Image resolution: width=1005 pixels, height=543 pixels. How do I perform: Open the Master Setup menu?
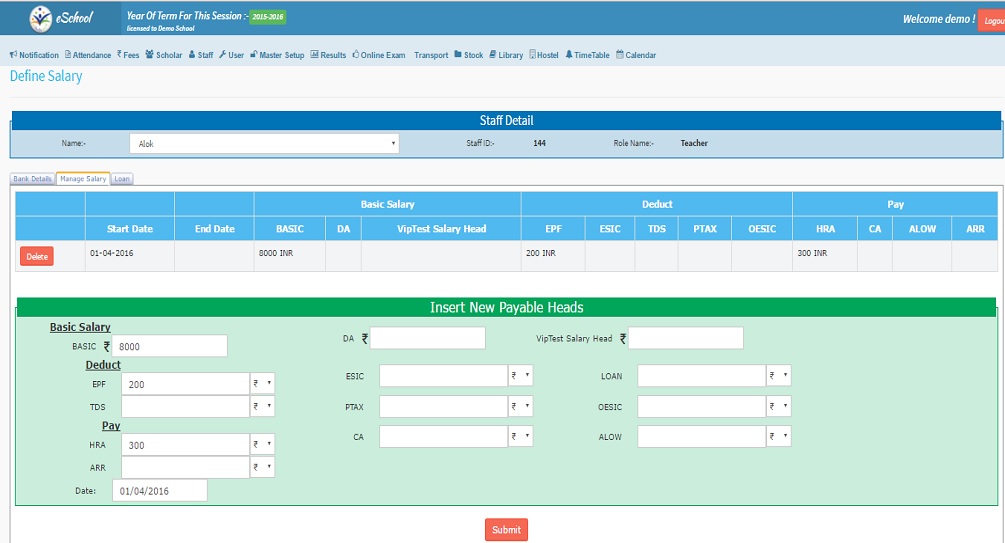pyautogui.click(x=277, y=55)
